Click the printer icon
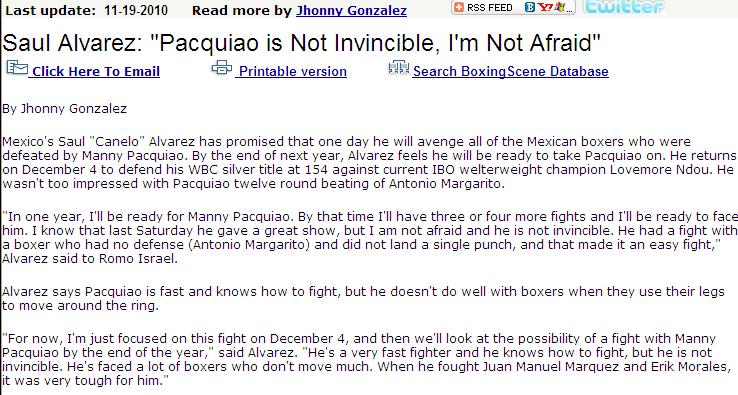 tap(222, 68)
